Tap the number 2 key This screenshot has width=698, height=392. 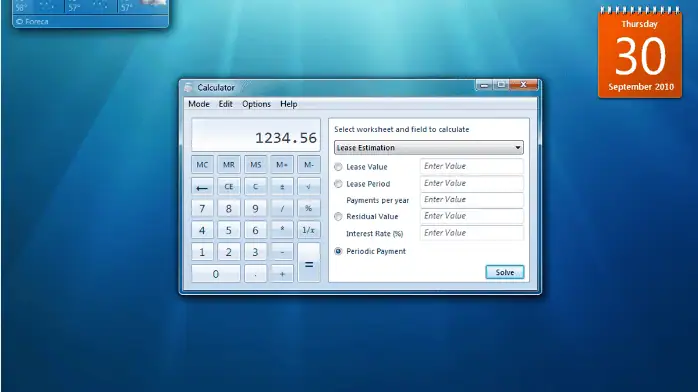tap(229, 252)
